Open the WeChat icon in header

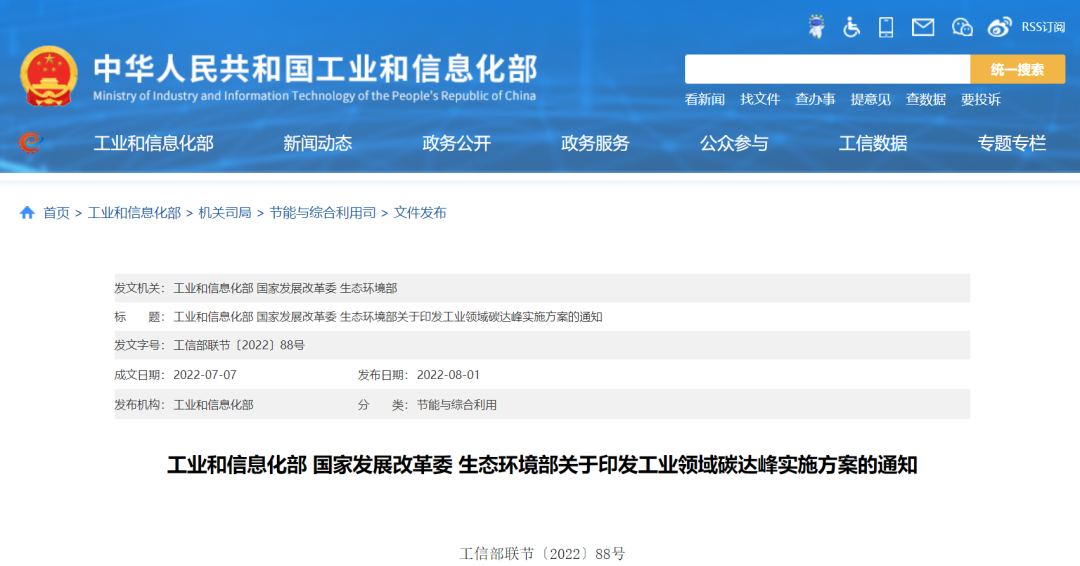[x=962, y=28]
